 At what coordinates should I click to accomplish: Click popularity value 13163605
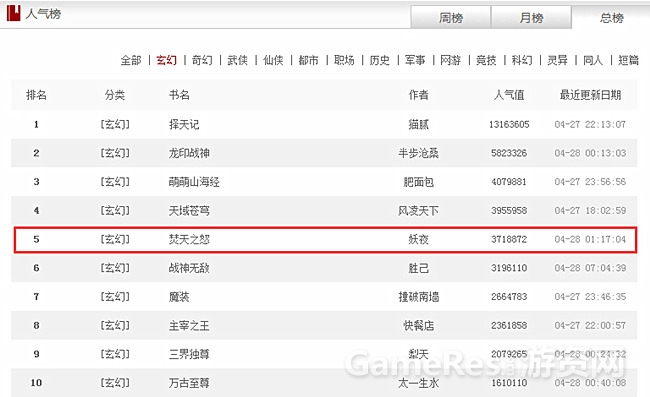click(509, 124)
